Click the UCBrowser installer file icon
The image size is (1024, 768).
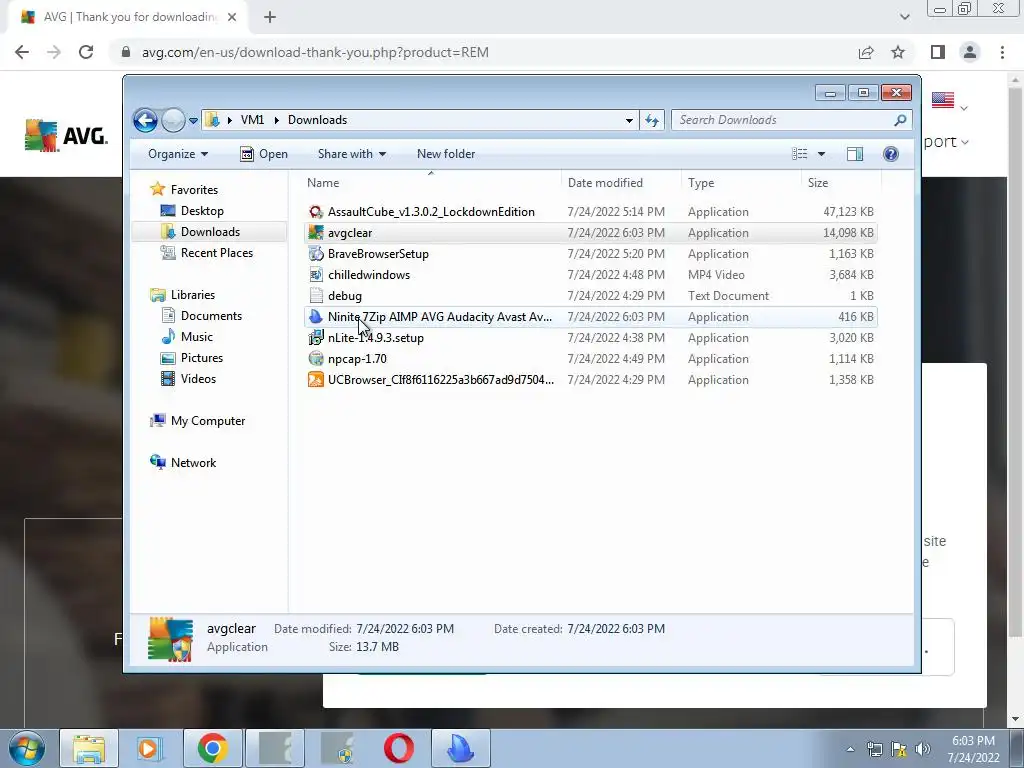pyautogui.click(x=316, y=379)
